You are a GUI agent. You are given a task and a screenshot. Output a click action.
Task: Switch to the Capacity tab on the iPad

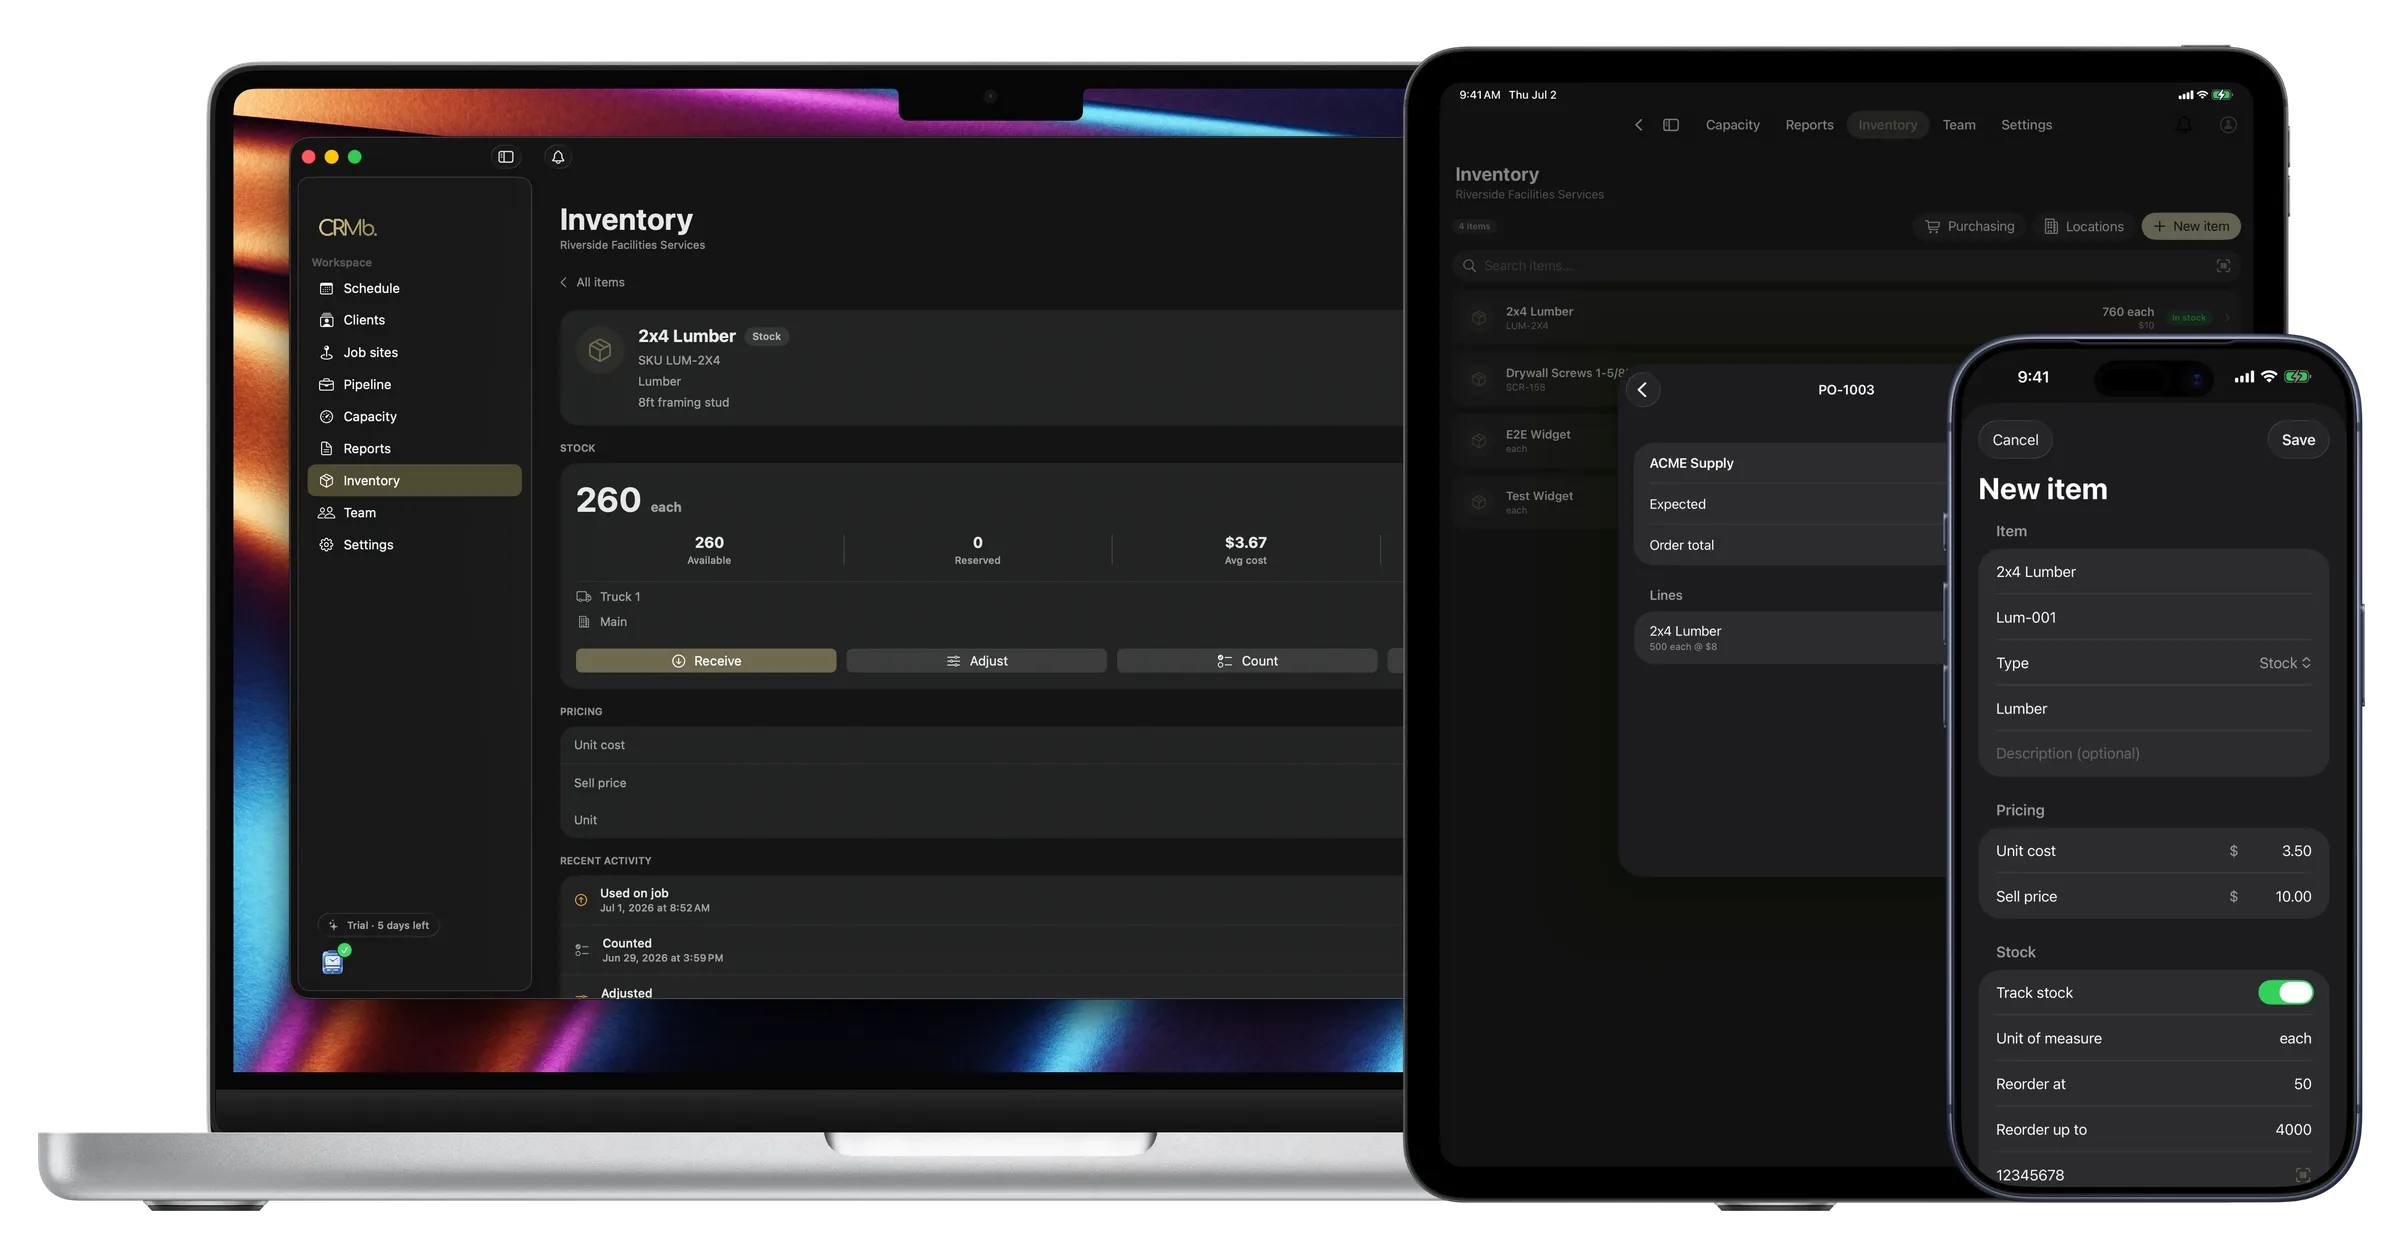tap(1732, 125)
